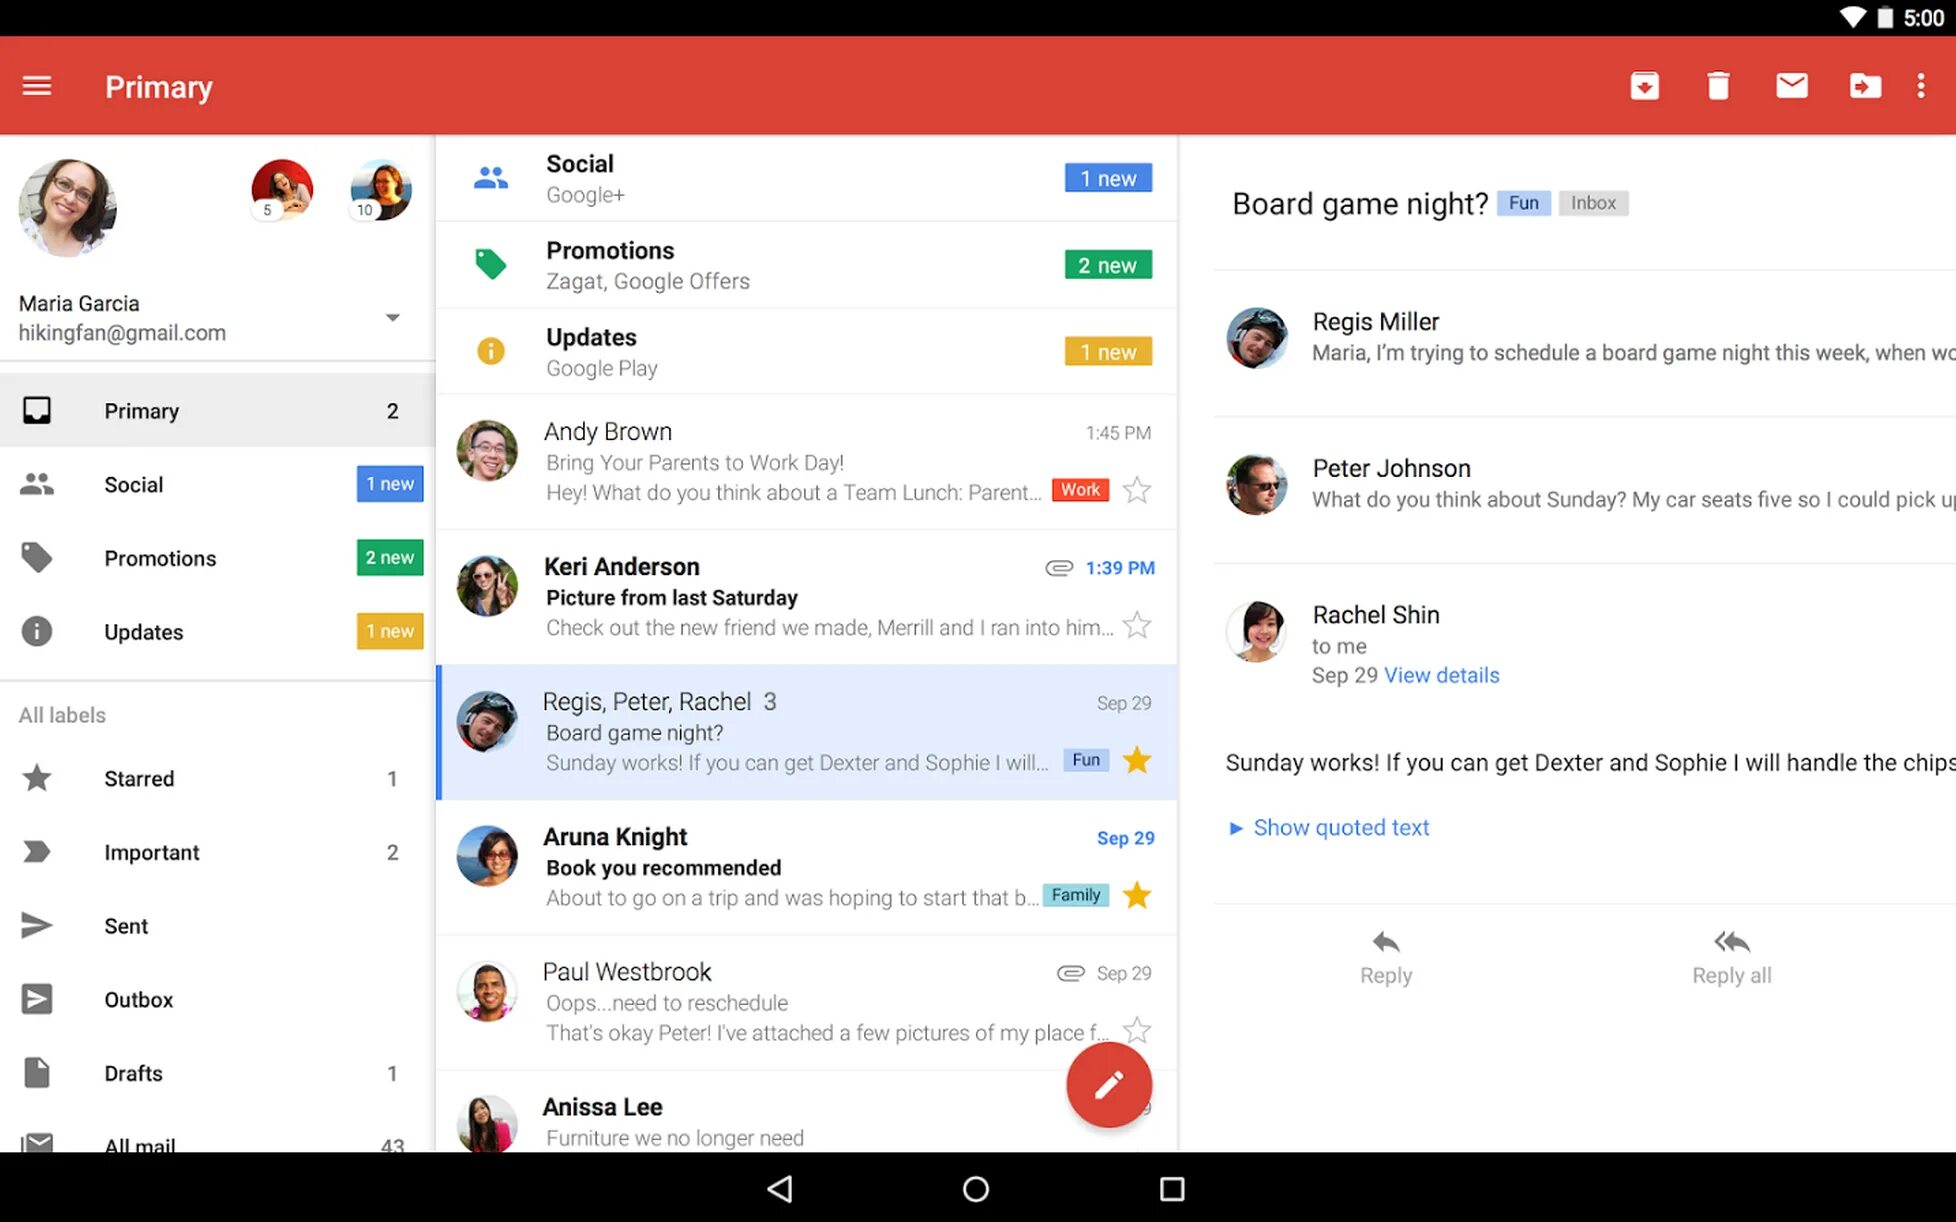Toggle star on Aruna Knight email
The width and height of the screenshot is (1956, 1222).
(1136, 895)
